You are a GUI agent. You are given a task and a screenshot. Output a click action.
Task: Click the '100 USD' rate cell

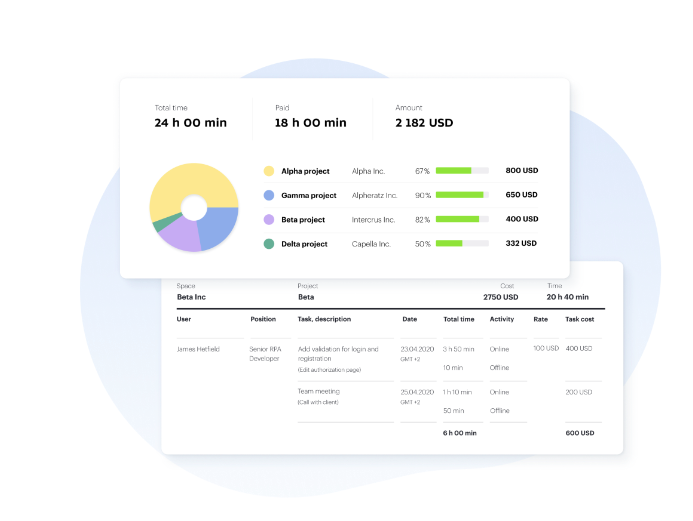(546, 348)
